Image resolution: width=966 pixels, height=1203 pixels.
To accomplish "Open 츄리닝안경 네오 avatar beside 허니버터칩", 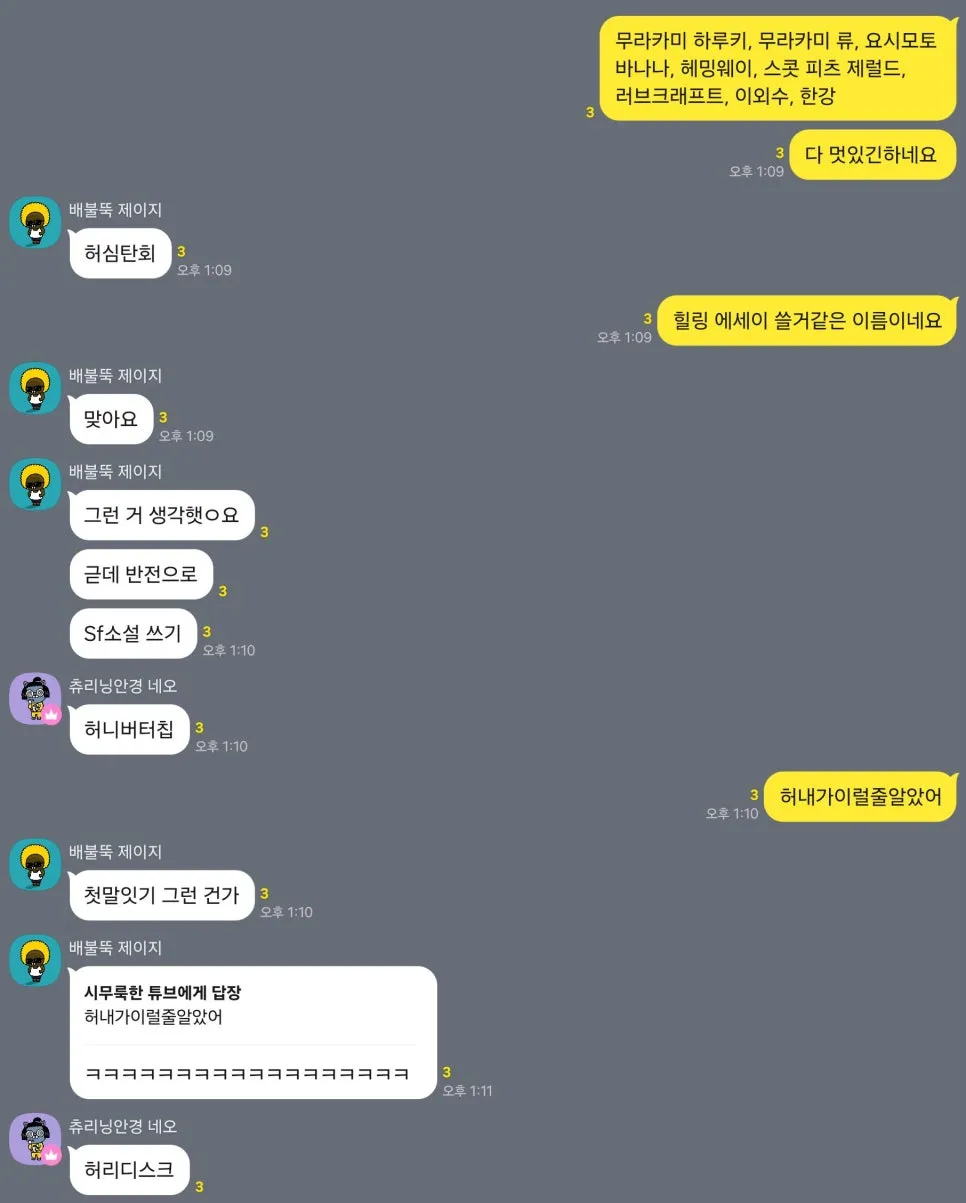I will (x=35, y=698).
